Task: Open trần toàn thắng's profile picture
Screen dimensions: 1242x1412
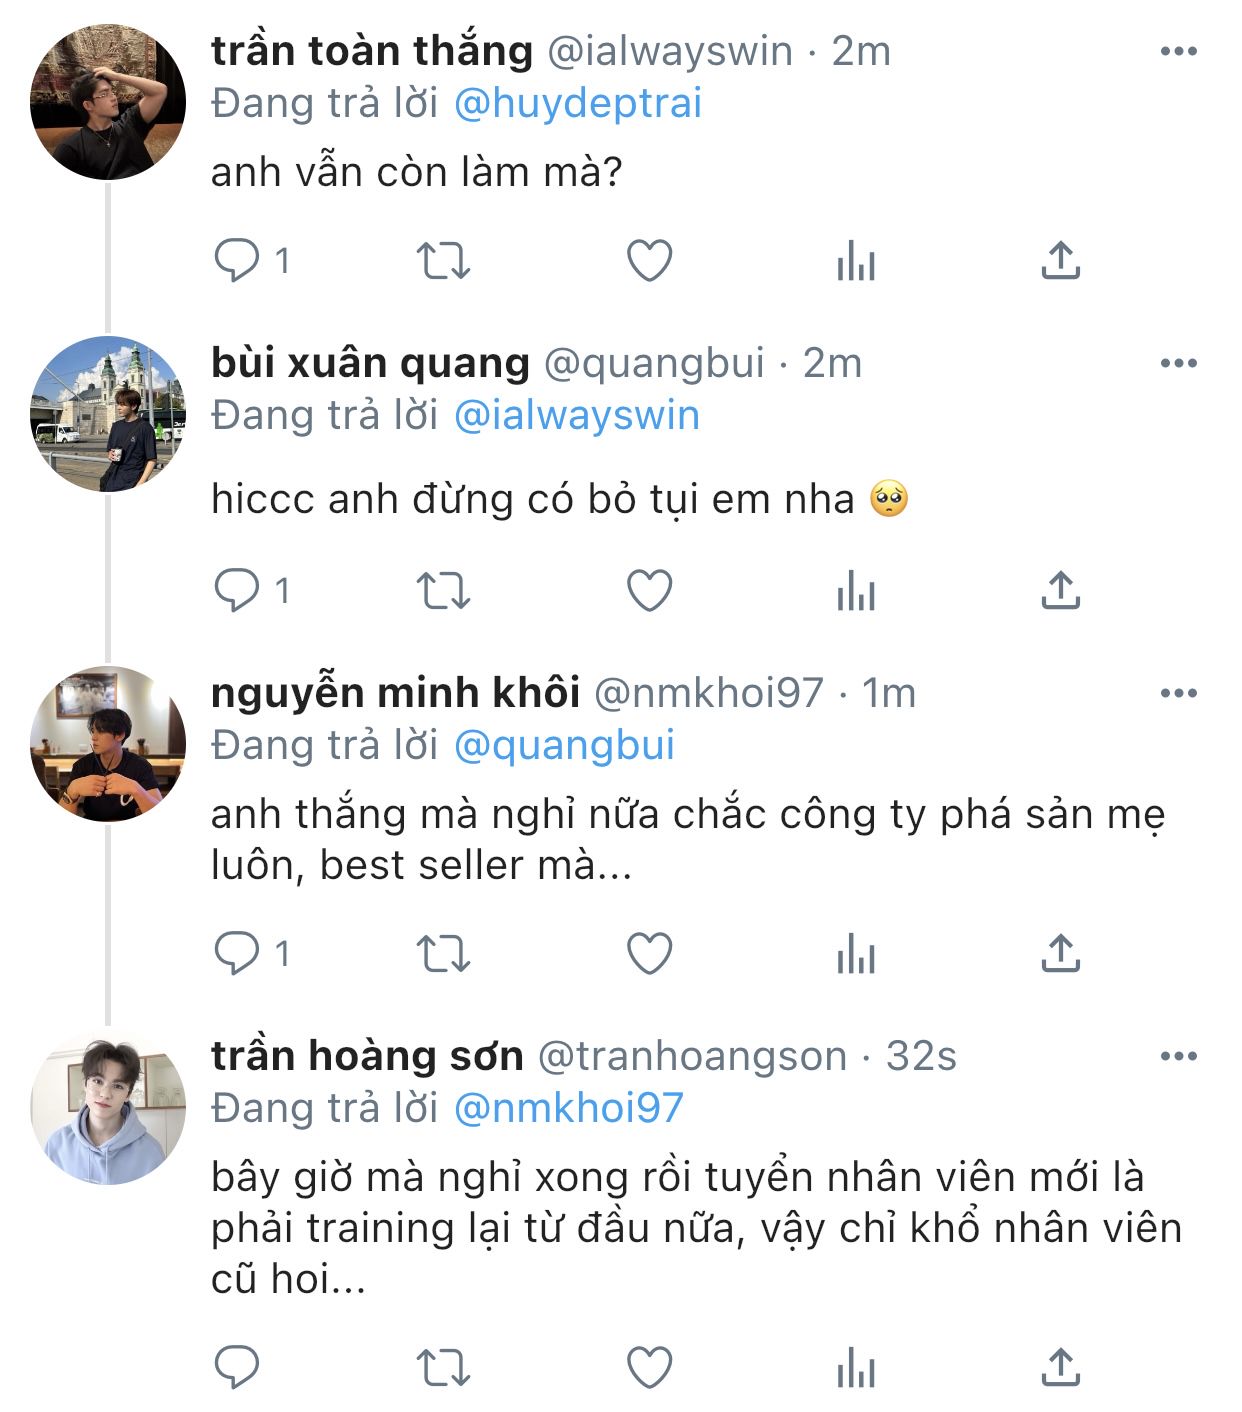Action: pyautogui.click(x=108, y=103)
